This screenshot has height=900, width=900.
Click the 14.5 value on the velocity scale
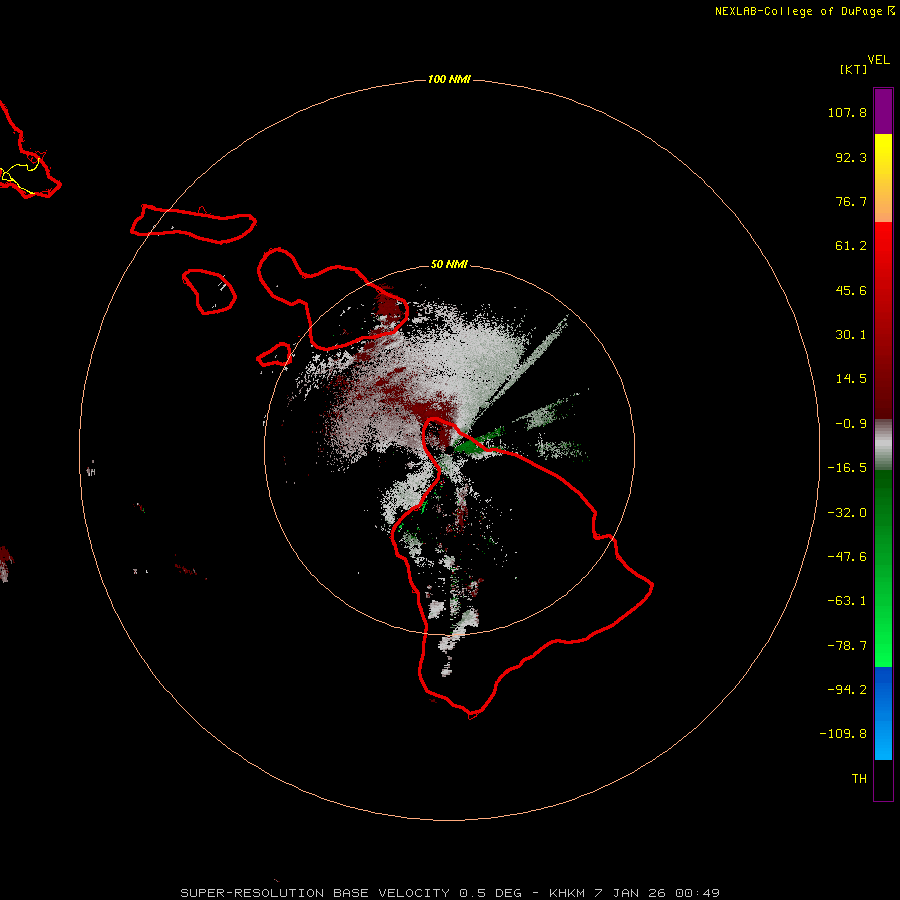851,379
